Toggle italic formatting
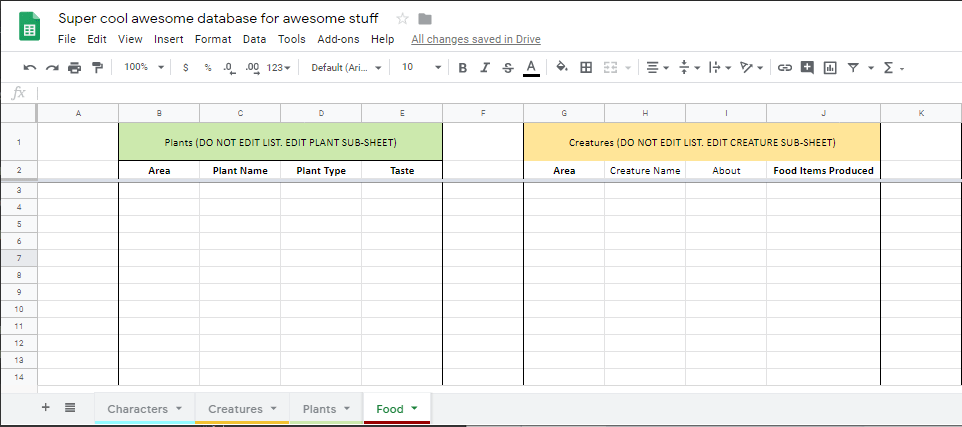This screenshot has width=962, height=427. point(485,67)
